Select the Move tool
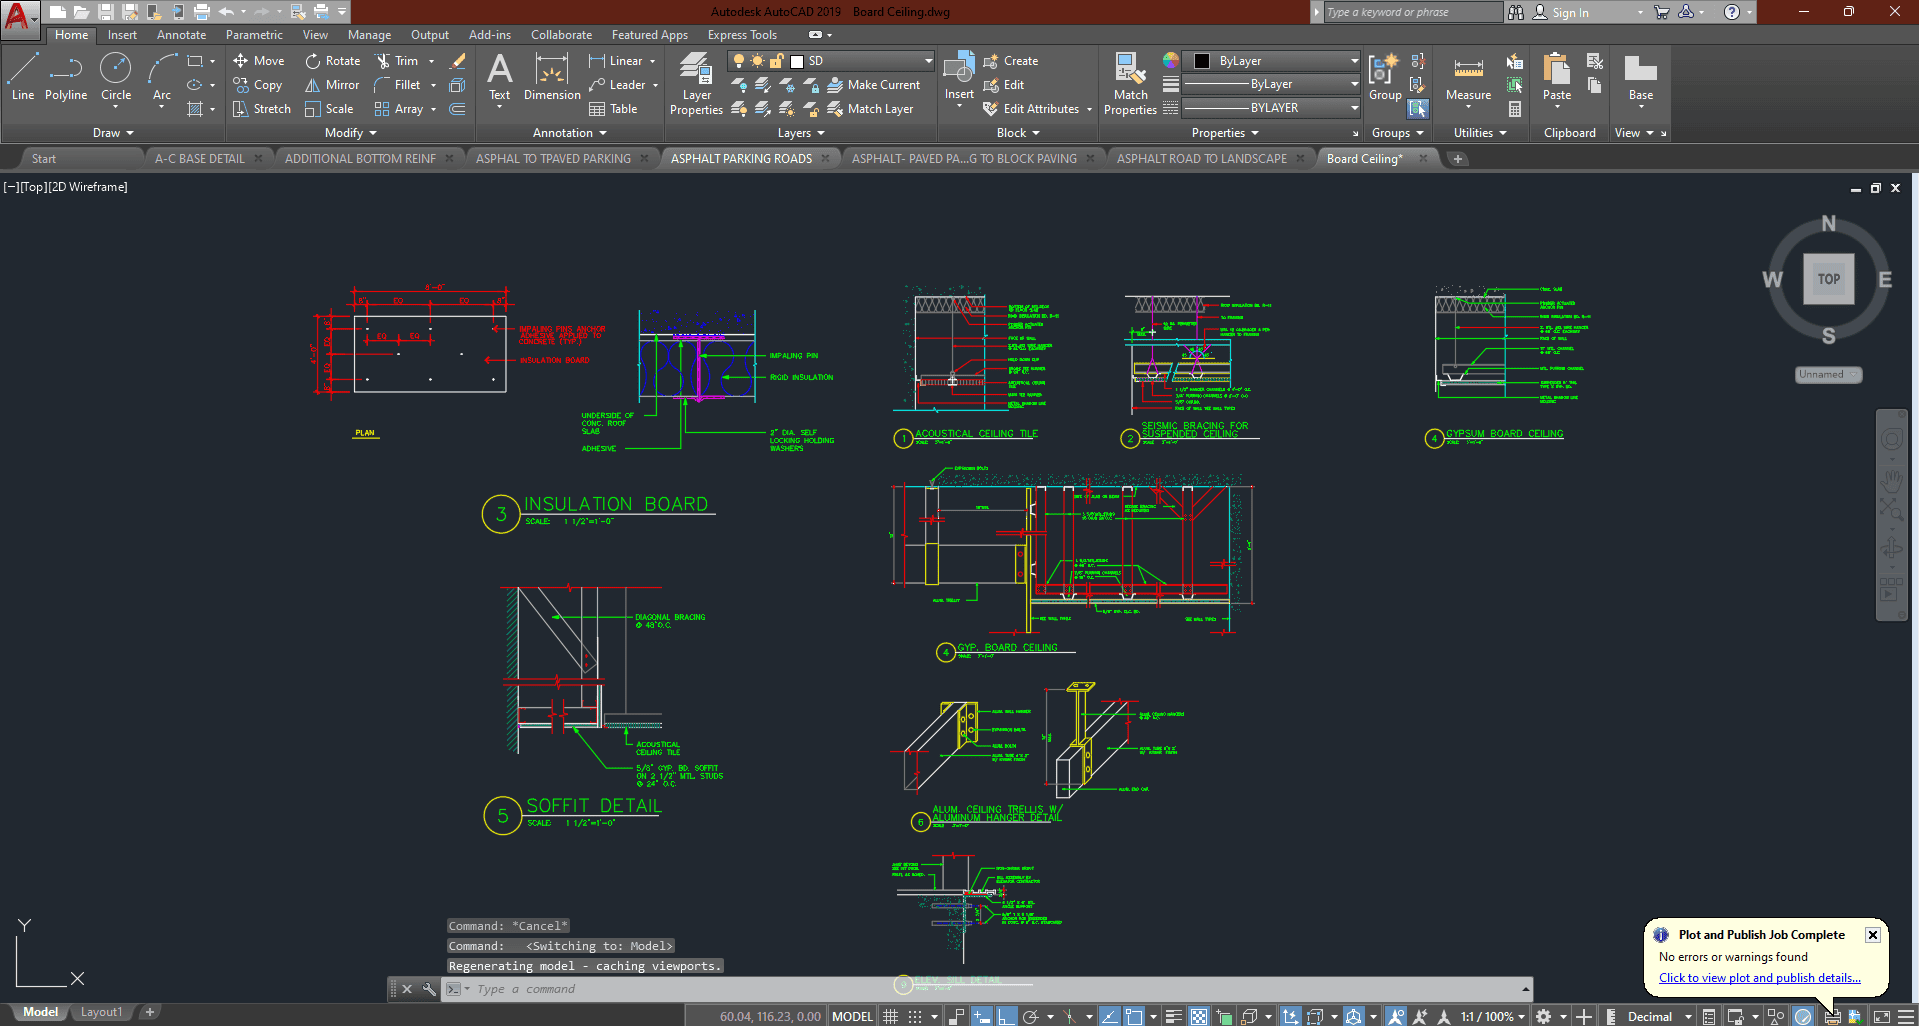1919x1026 pixels. (258, 60)
